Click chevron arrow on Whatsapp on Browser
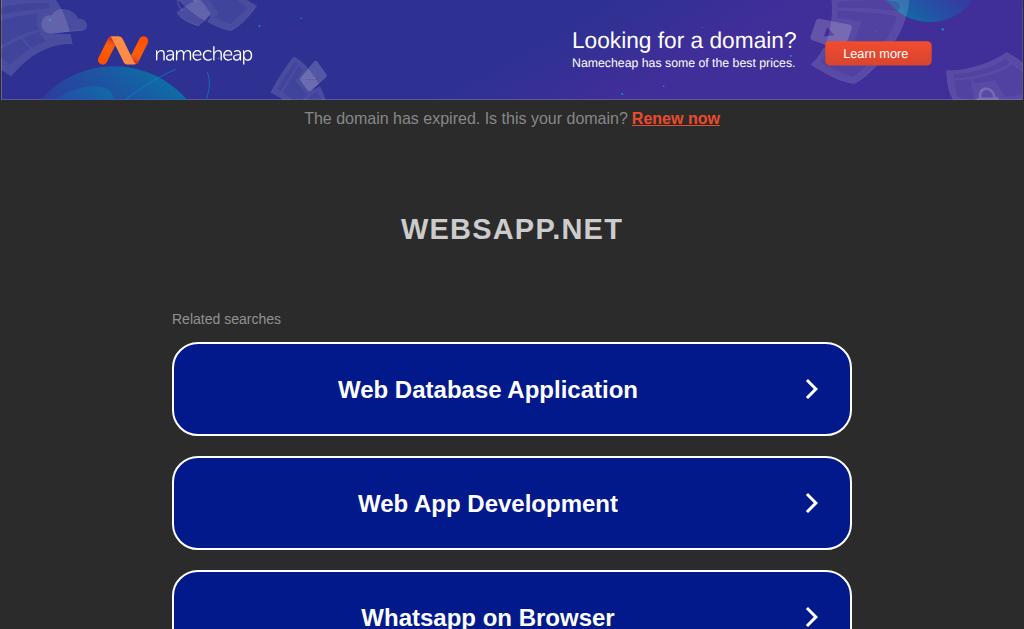Screen dimensions: 1024x629 pos(811,617)
